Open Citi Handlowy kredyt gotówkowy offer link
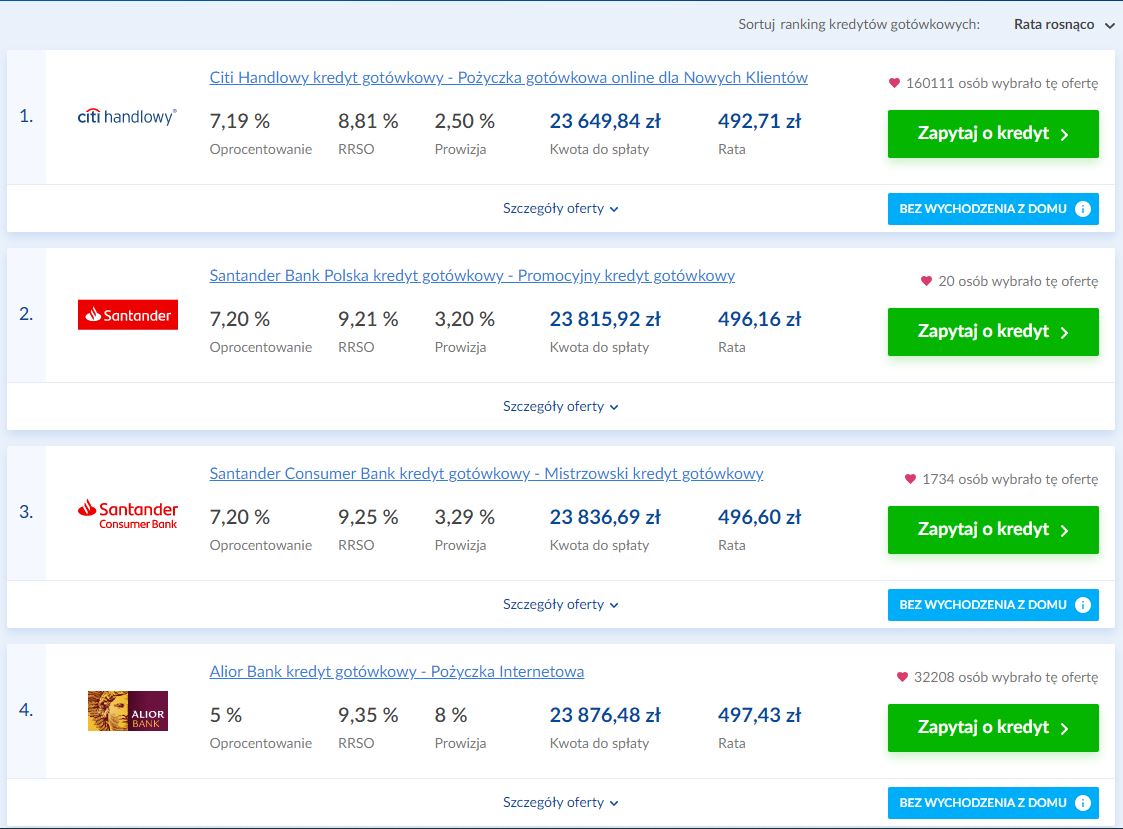 [x=509, y=77]
